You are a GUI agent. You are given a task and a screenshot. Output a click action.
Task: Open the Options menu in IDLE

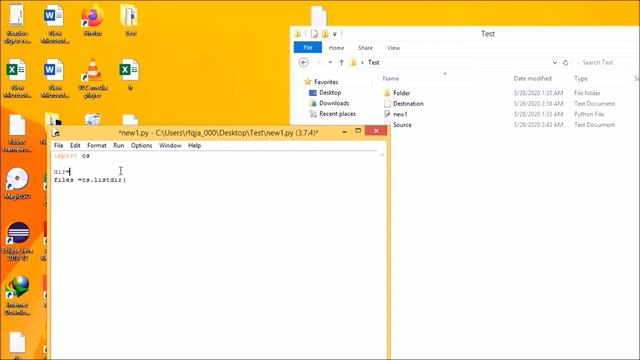141,145
